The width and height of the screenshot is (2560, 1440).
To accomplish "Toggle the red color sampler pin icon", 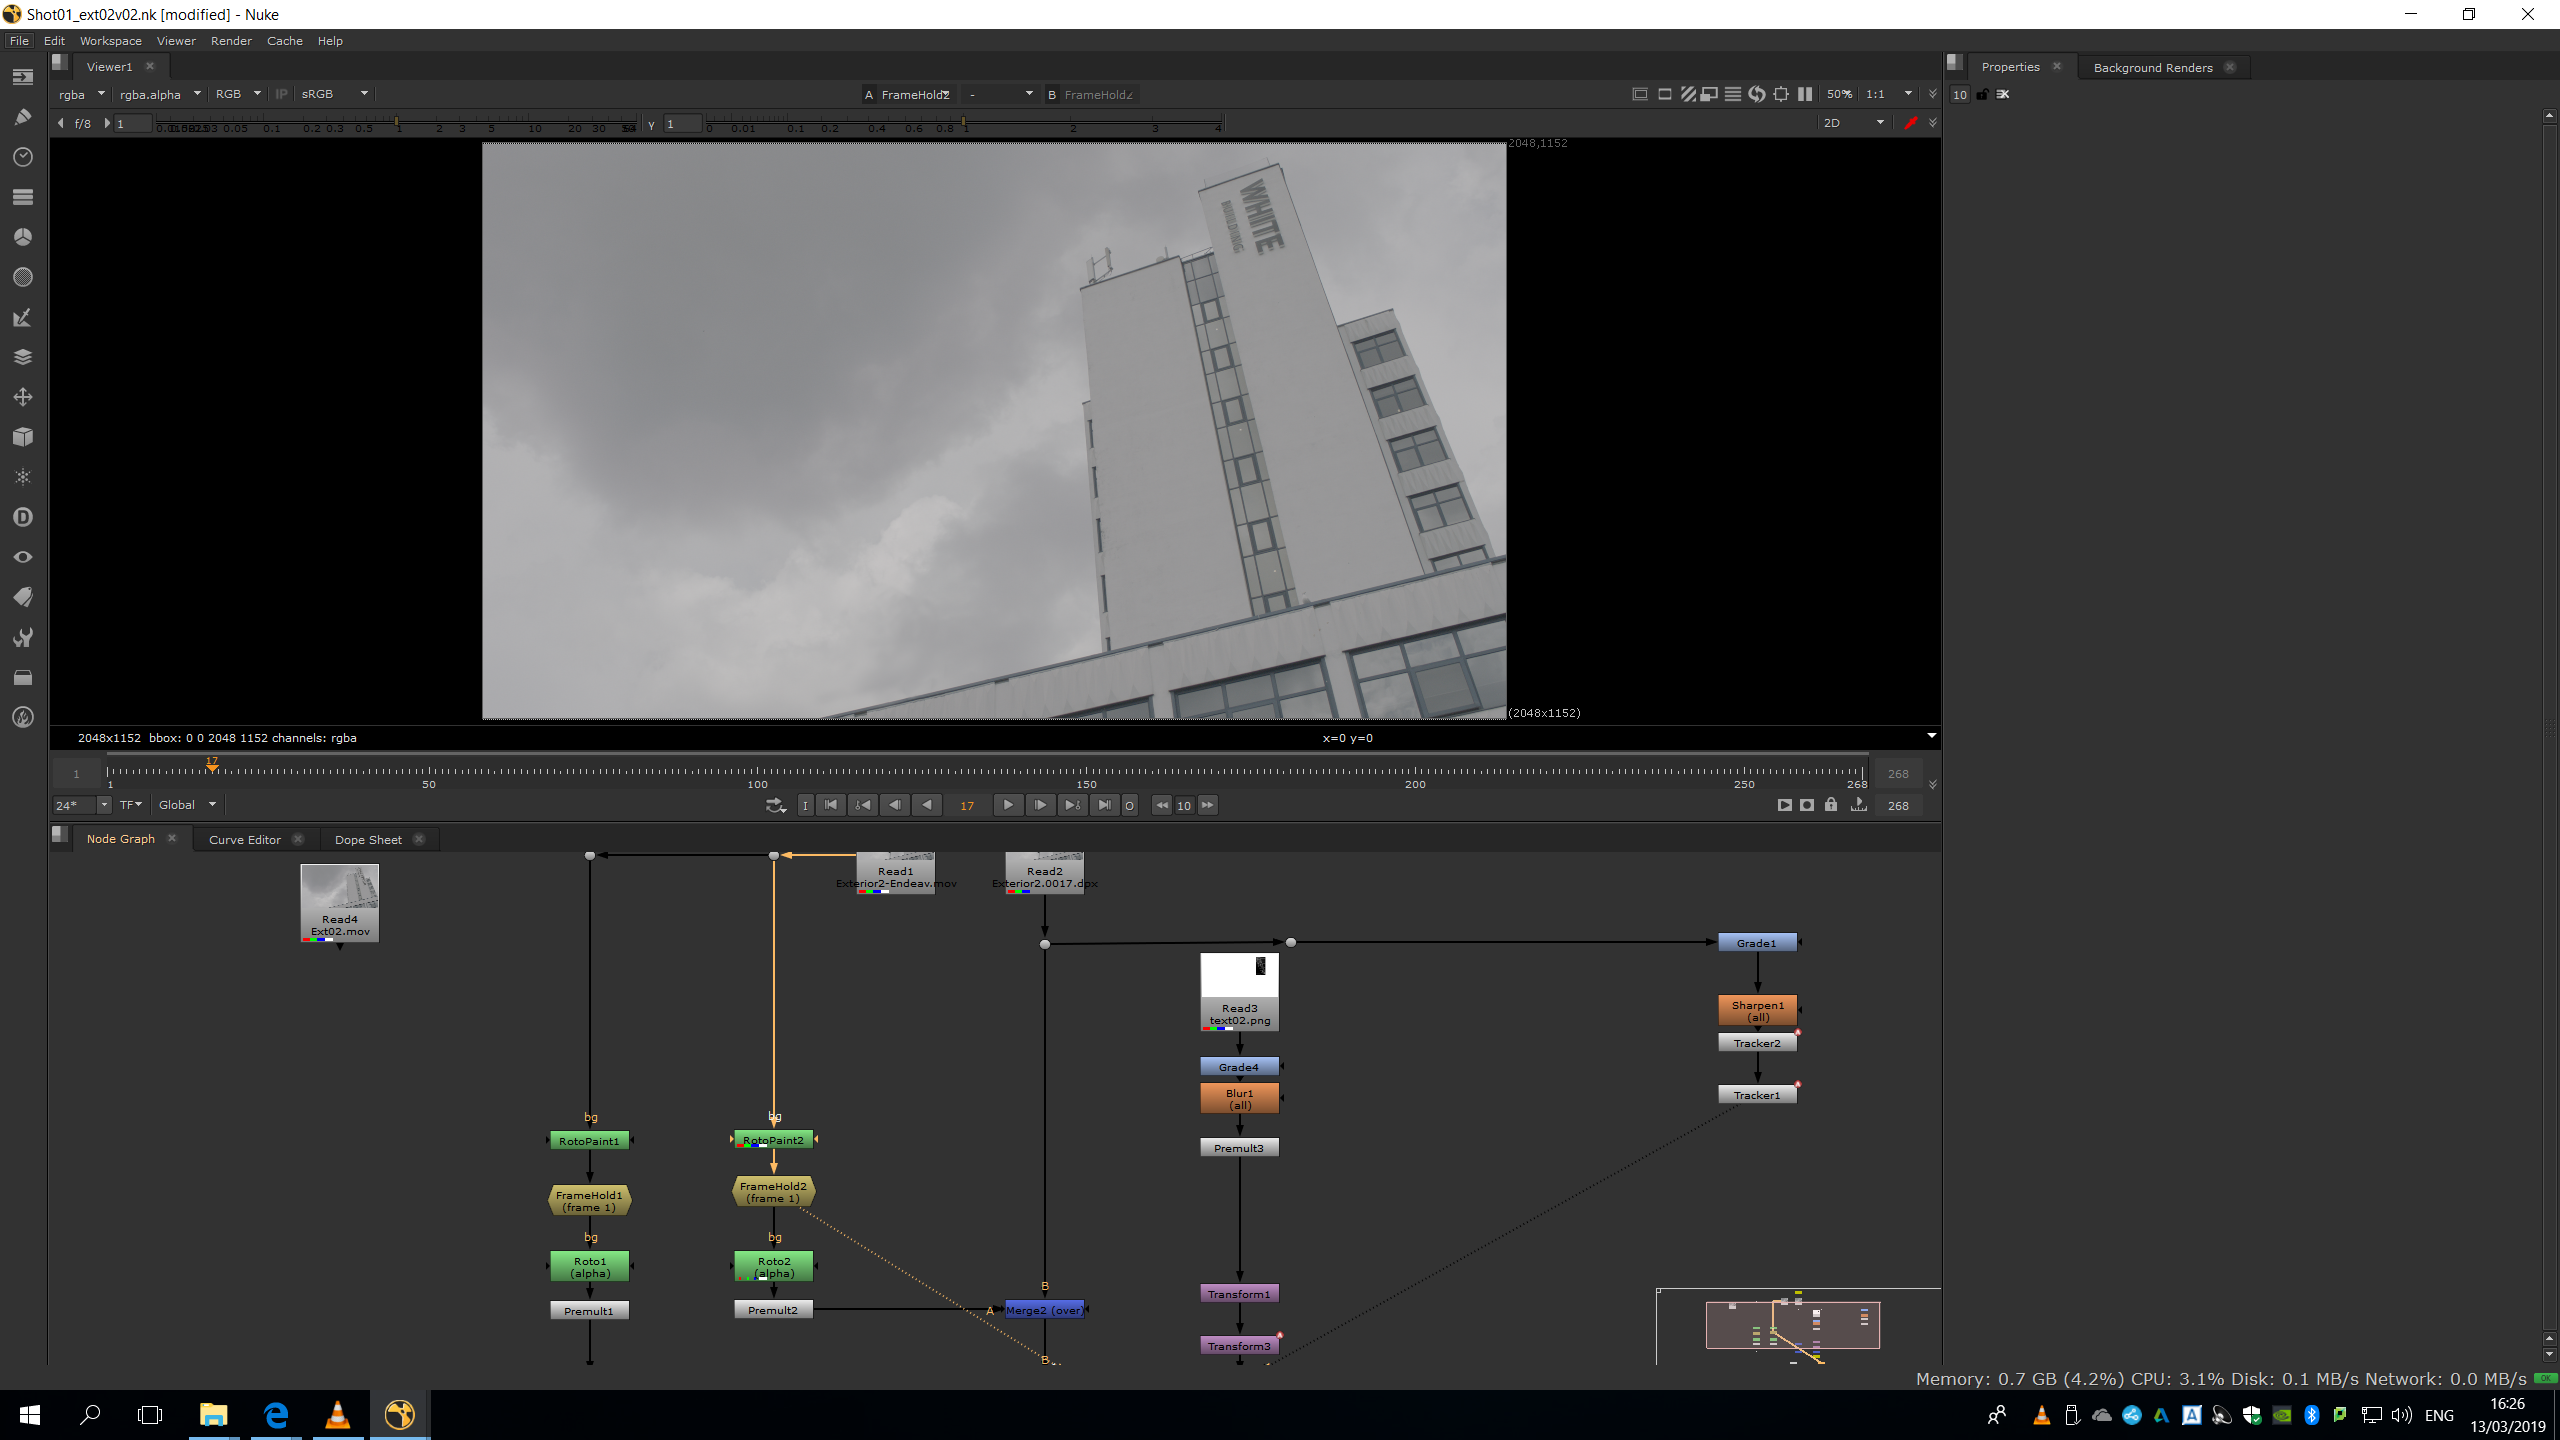I will pos(1910,123).
